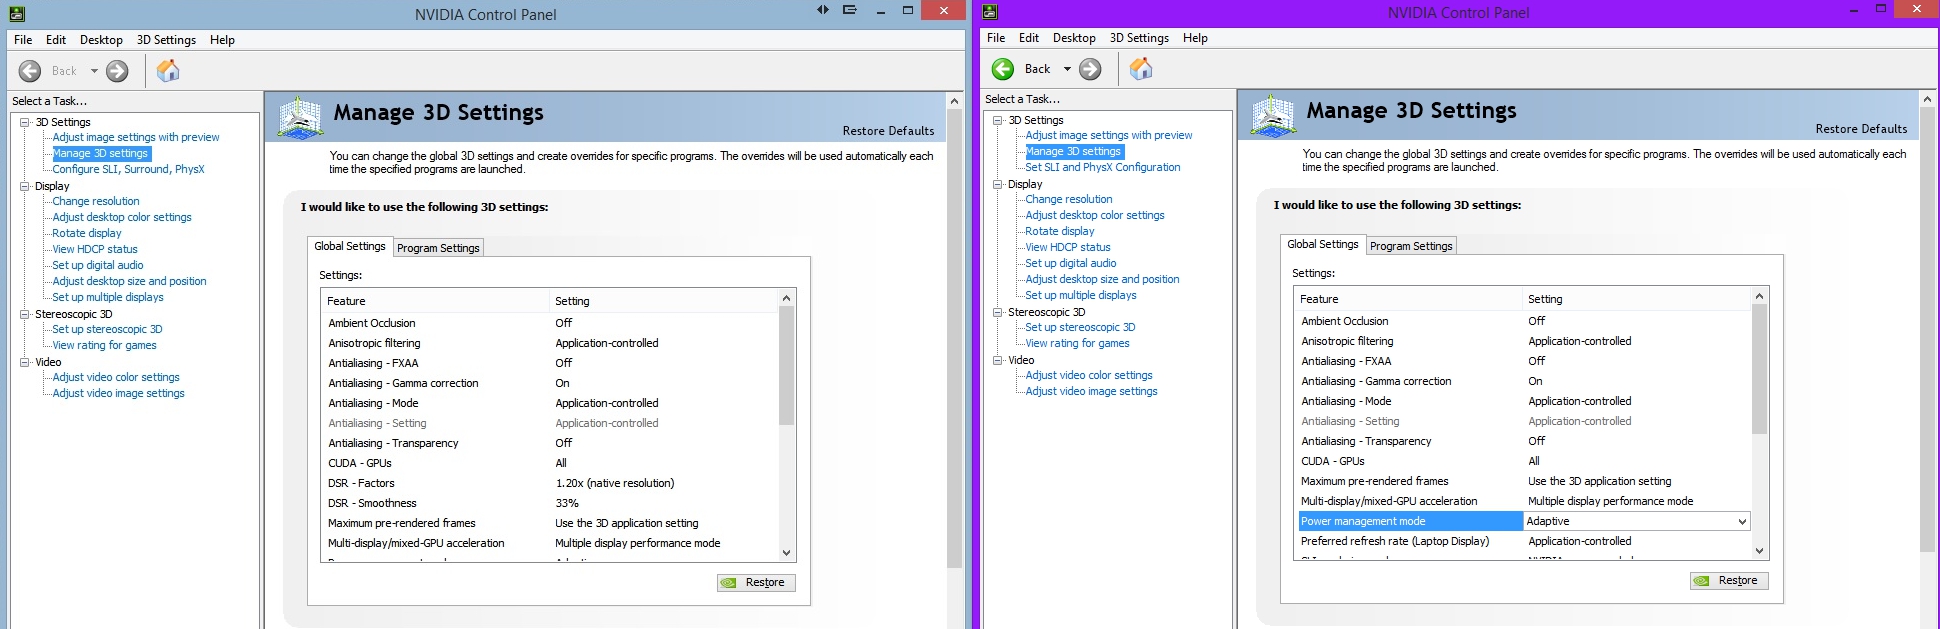Open Back history dropdown in right window
This screenshot has width=1940, height=629.
(1067, 69)
